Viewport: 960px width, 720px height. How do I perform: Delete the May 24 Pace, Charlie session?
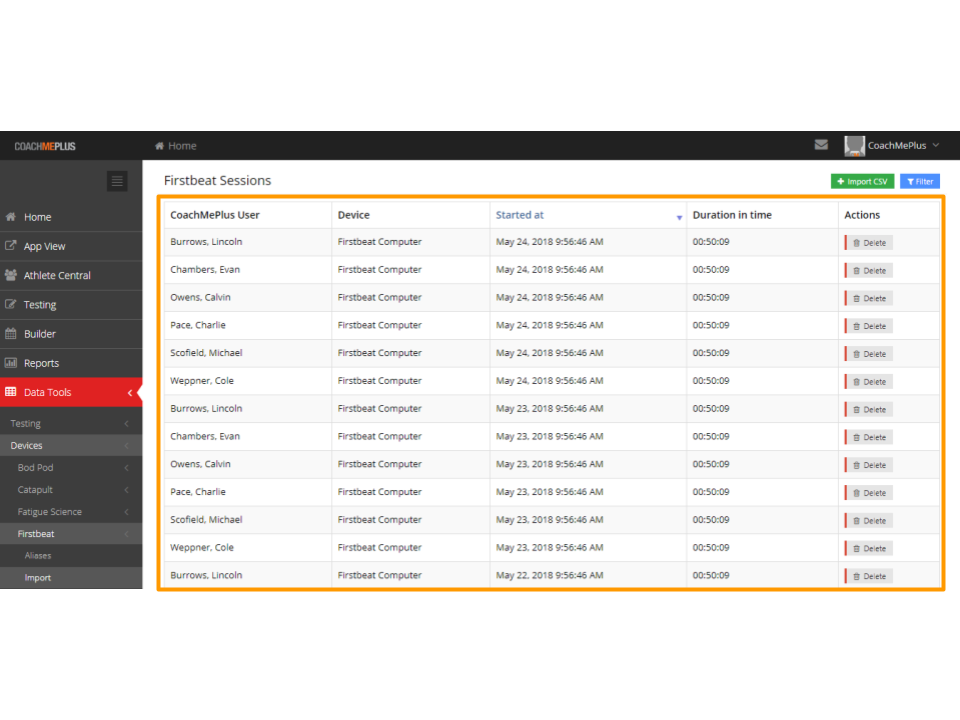point(869,326)
